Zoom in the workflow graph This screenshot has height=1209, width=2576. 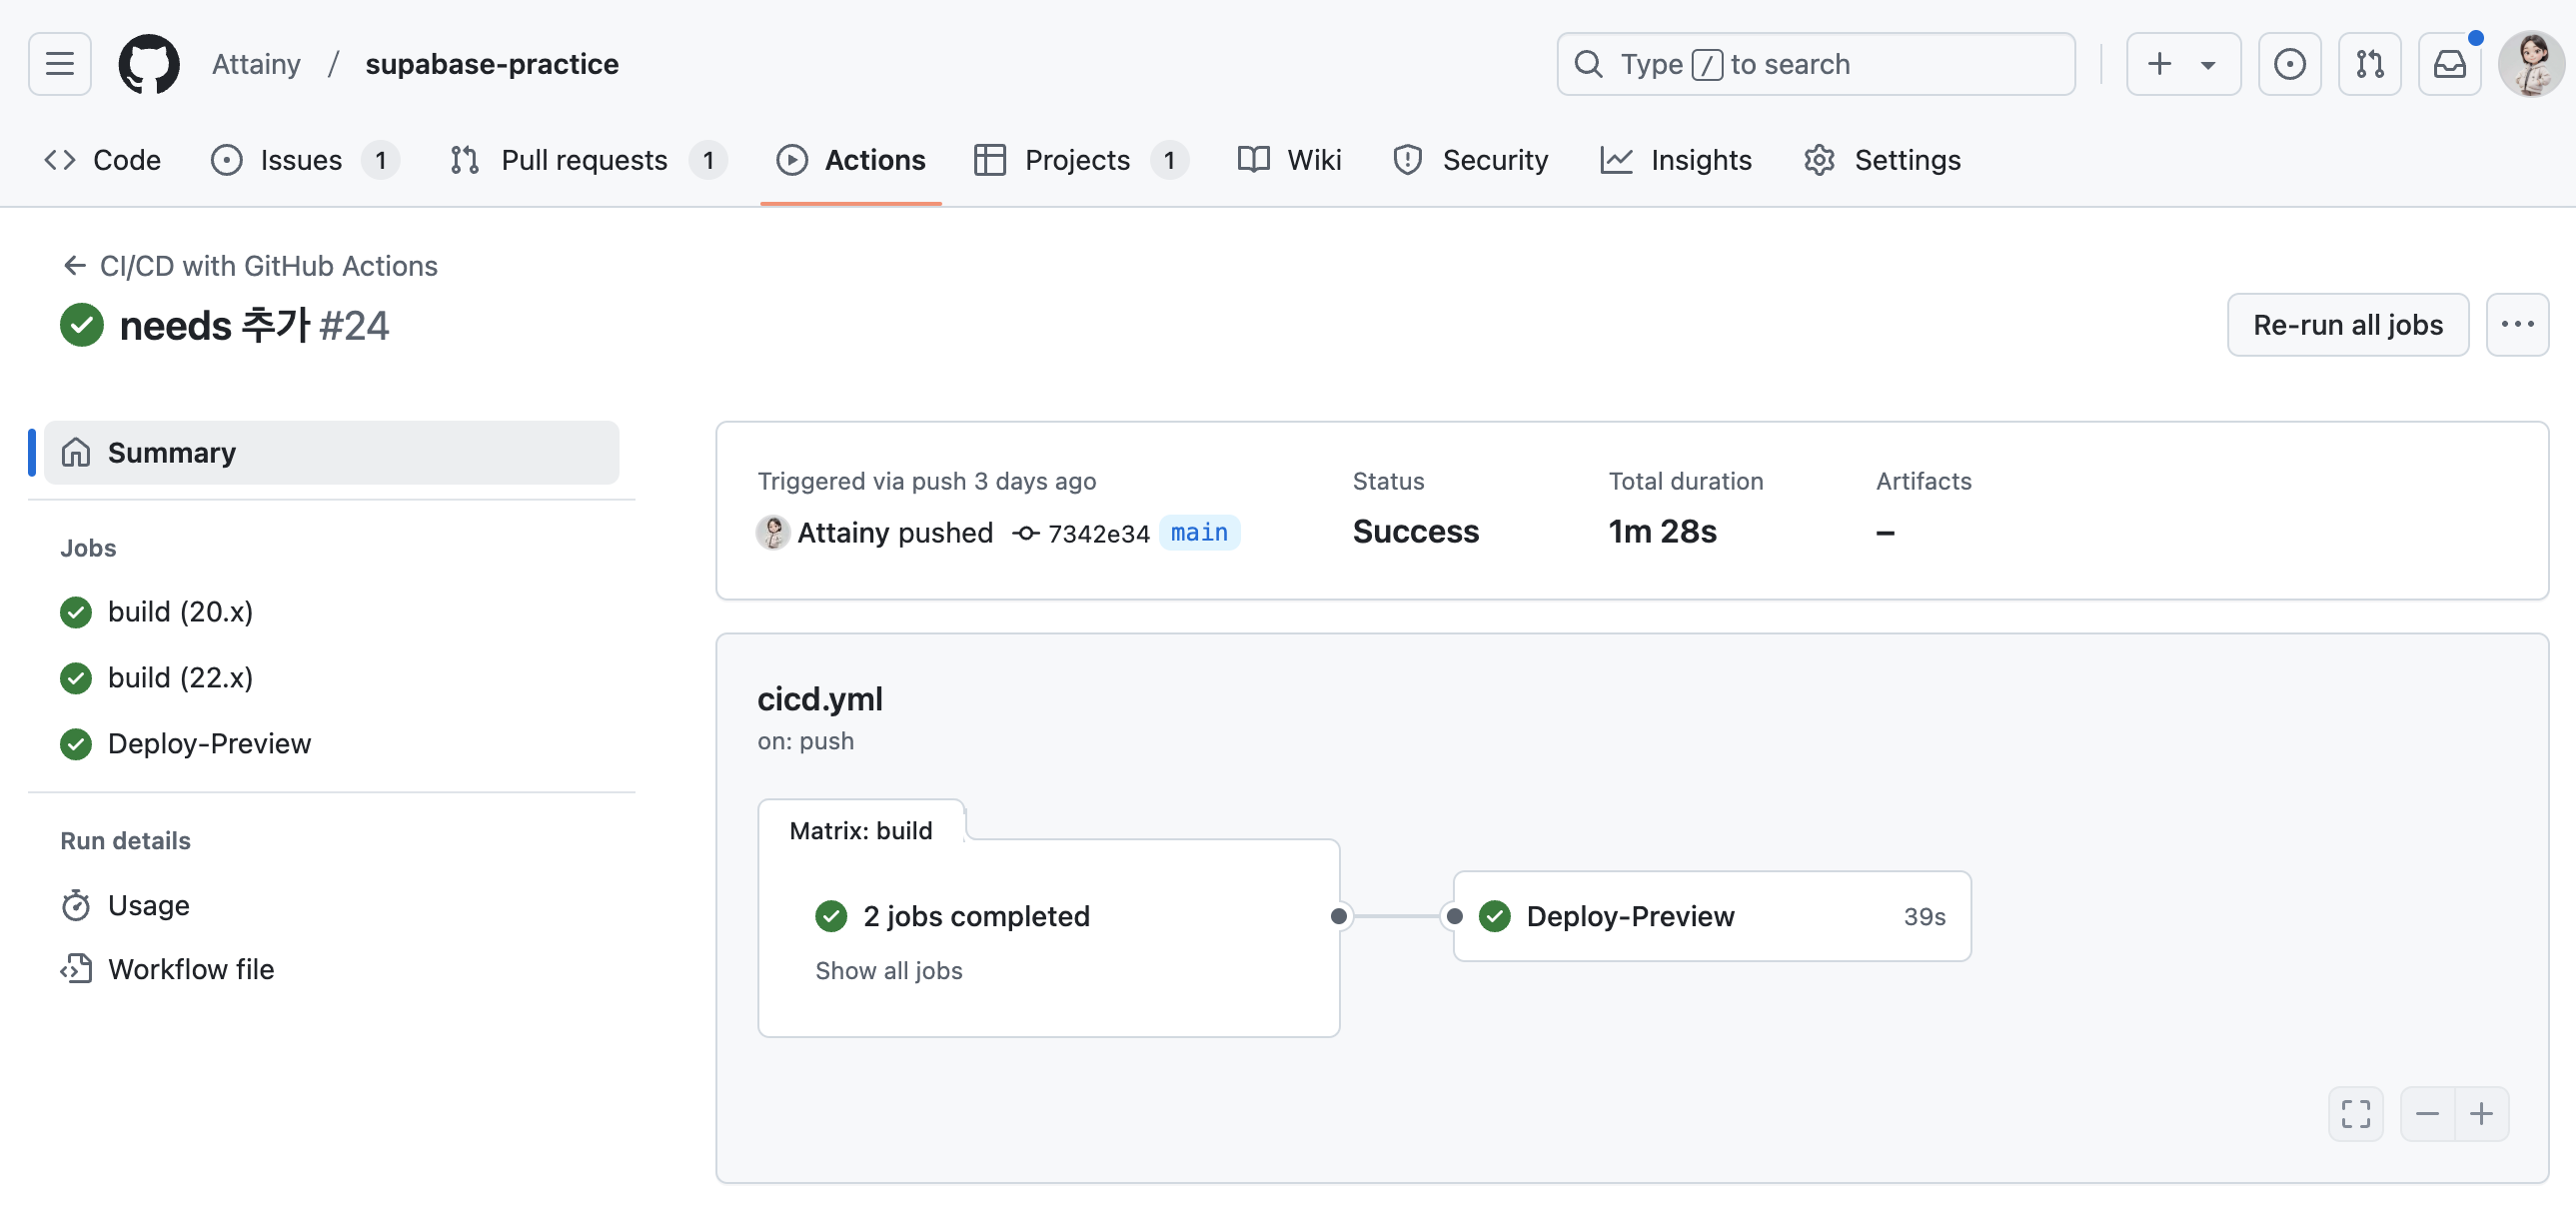(2481, 1113)
